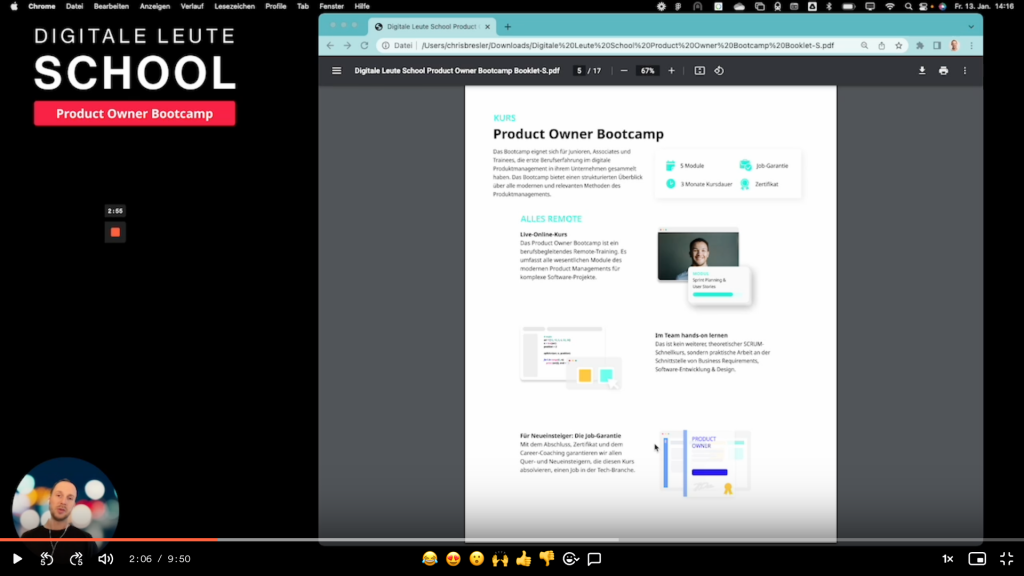Bookmark this page with the star
Viewport: 1024px width, 576px height.
(x=899, y=46)
